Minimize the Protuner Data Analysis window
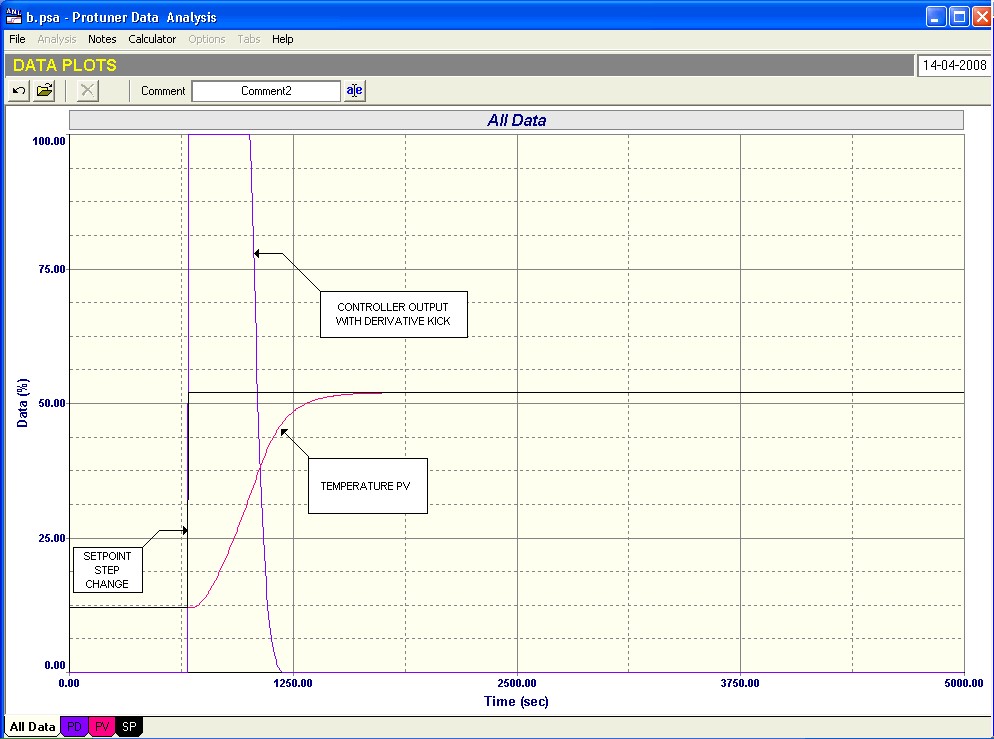The width and height of the screenshot is (994, 739). [936, 17]
